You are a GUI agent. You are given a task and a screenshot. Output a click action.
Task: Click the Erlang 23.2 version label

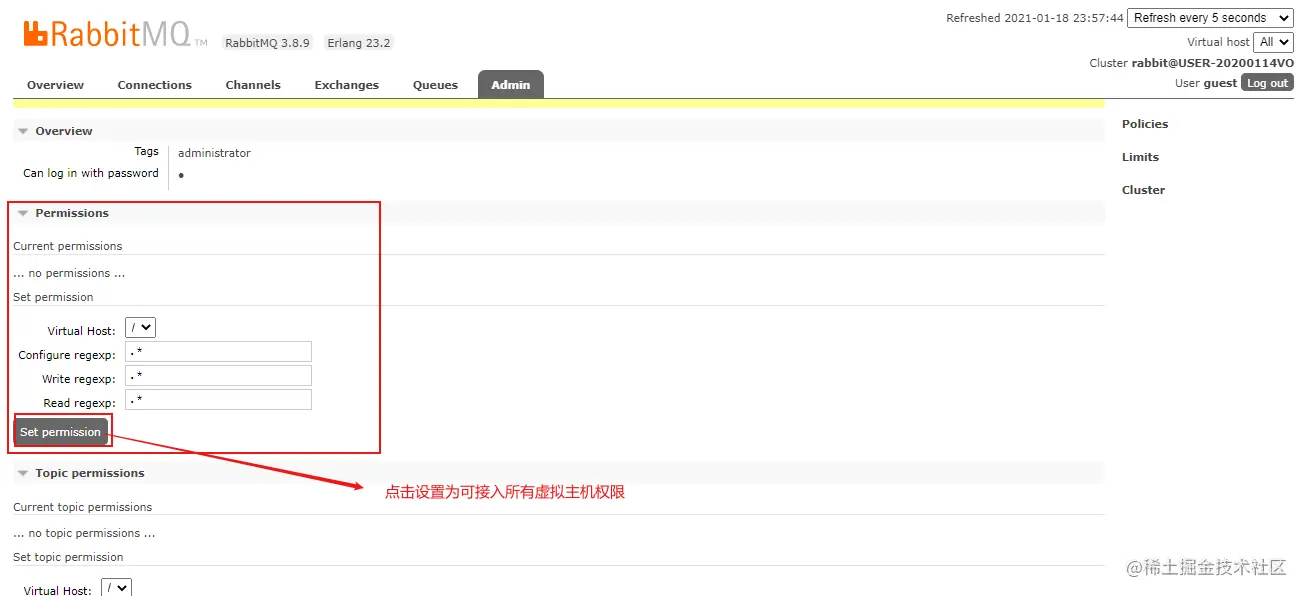point(359,43)
